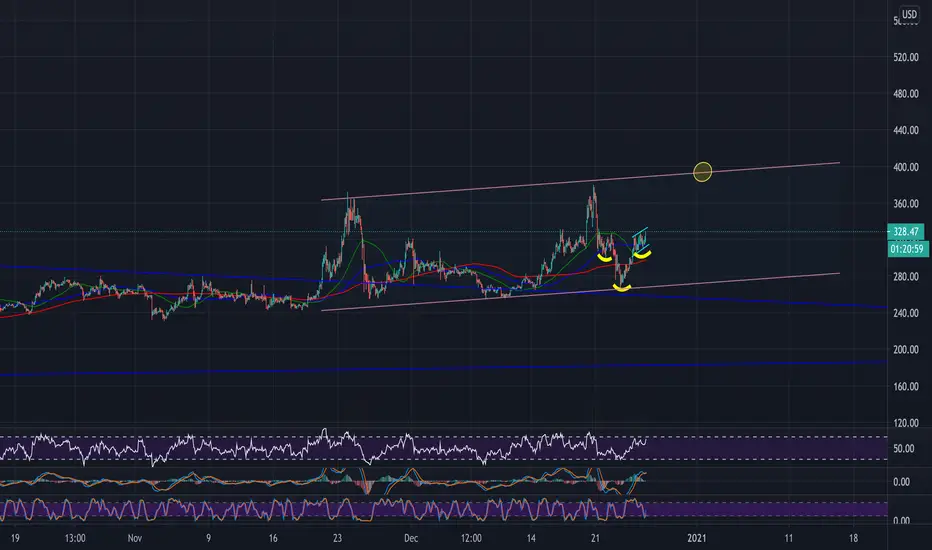
Task: Click the USD currency label
Action: tap(909, 14)
